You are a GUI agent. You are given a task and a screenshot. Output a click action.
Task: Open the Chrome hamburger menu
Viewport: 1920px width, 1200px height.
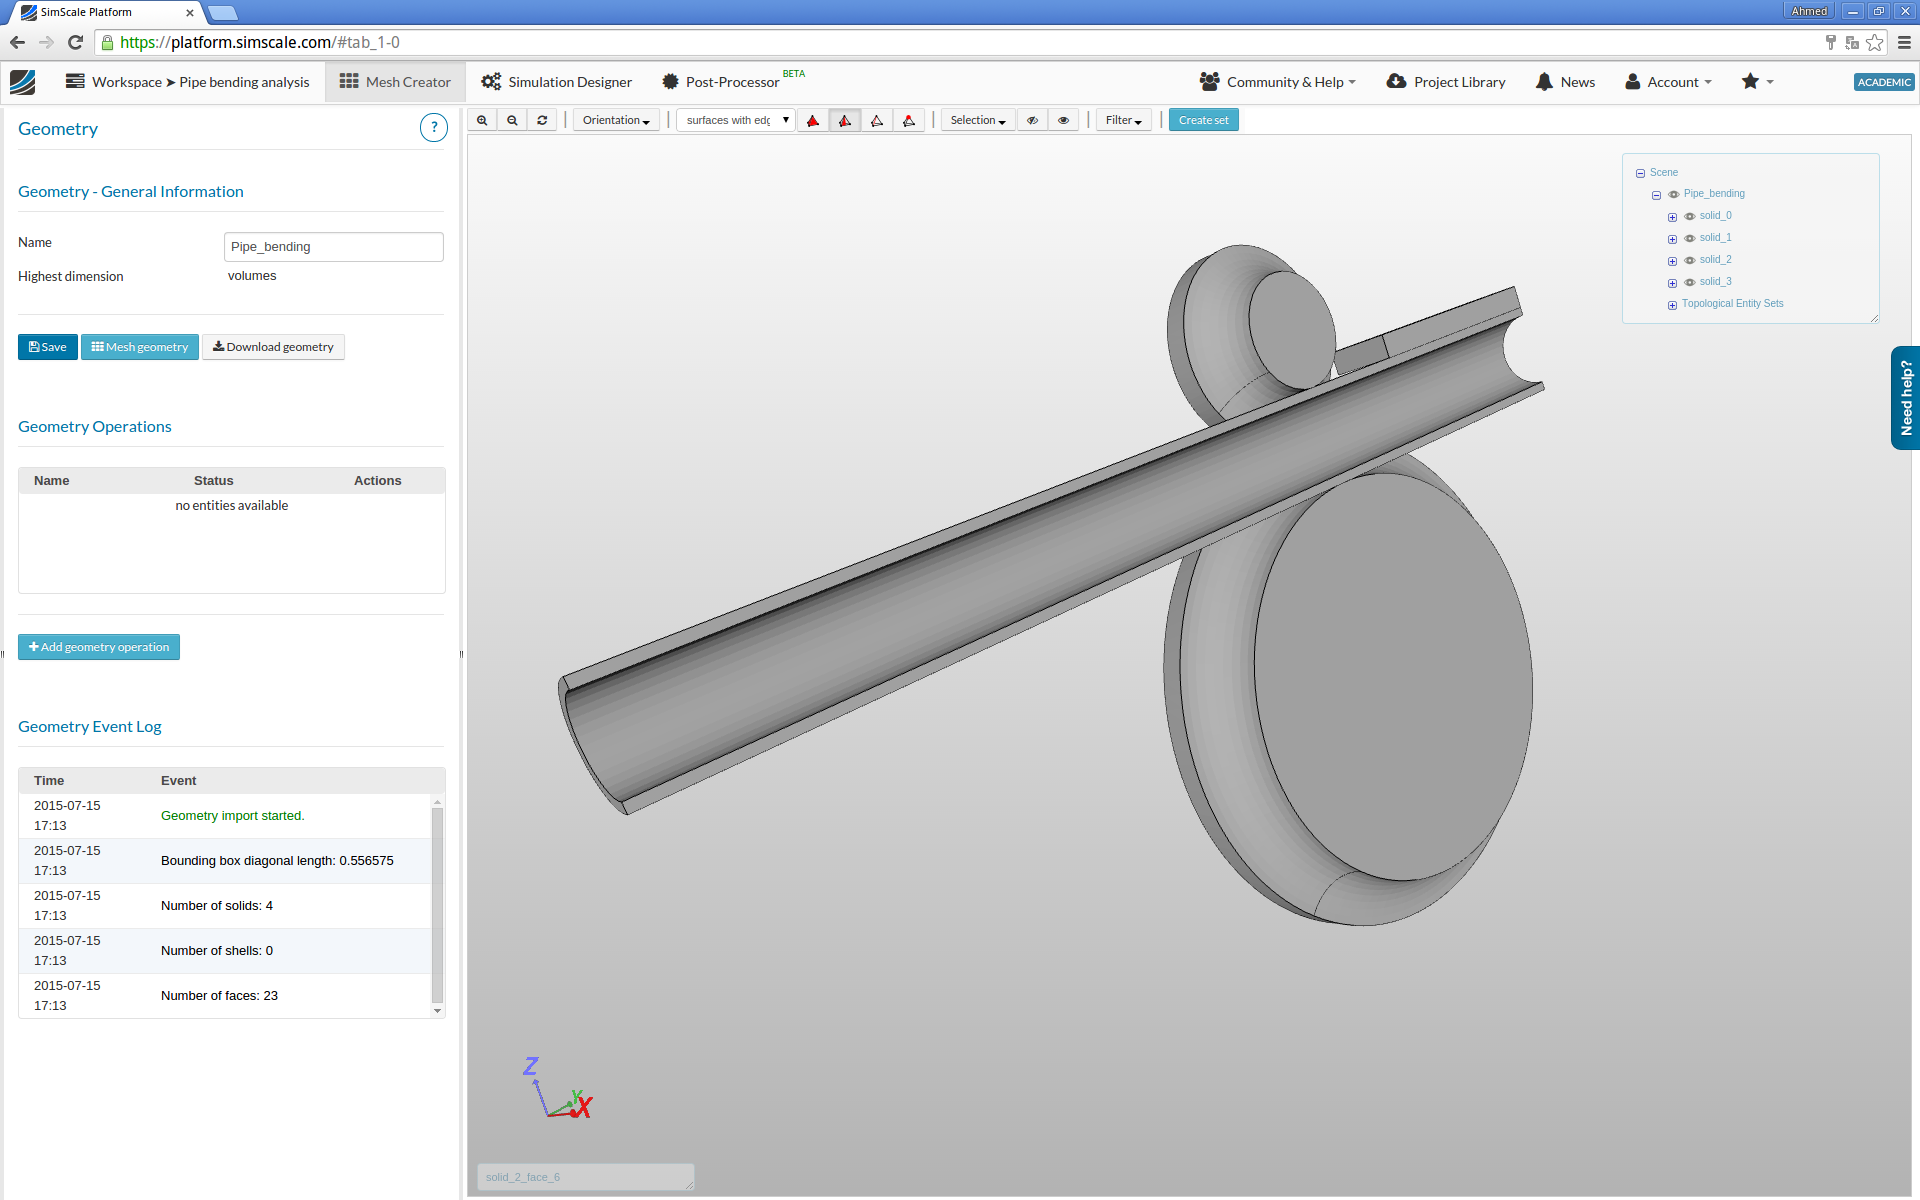pyautogui.click(x=1904, y=42)
